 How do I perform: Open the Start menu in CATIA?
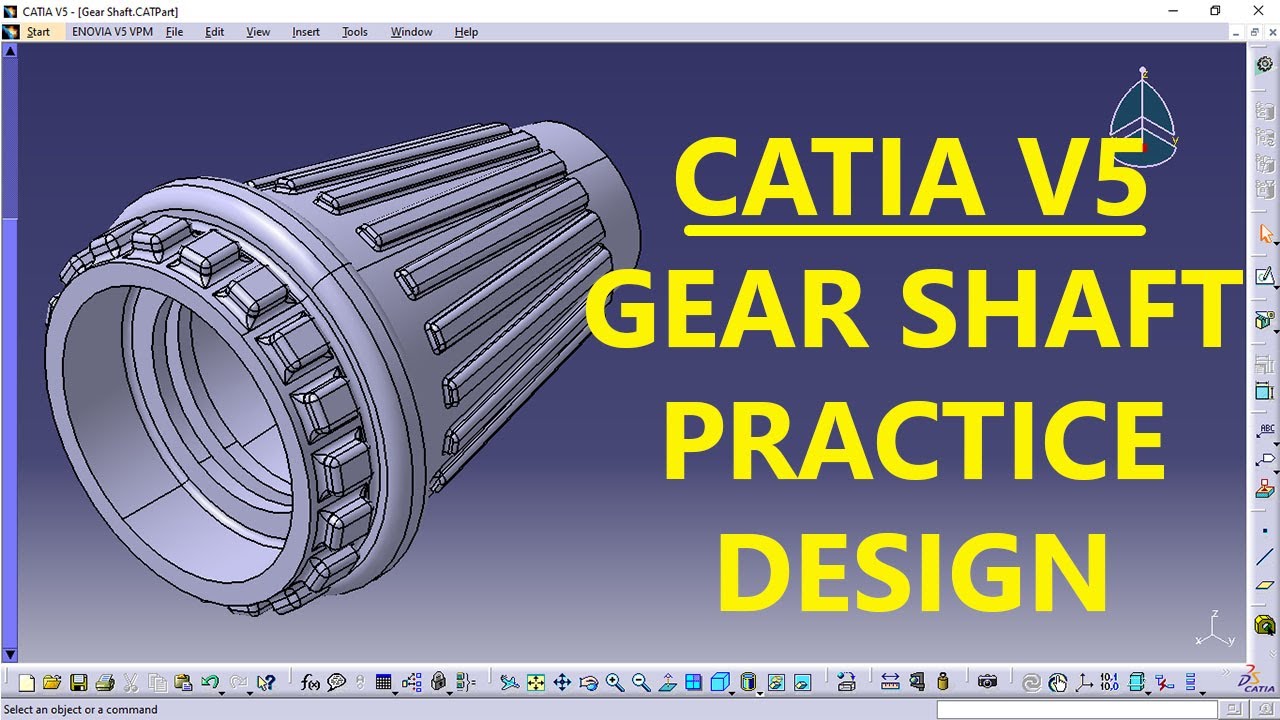38,32
